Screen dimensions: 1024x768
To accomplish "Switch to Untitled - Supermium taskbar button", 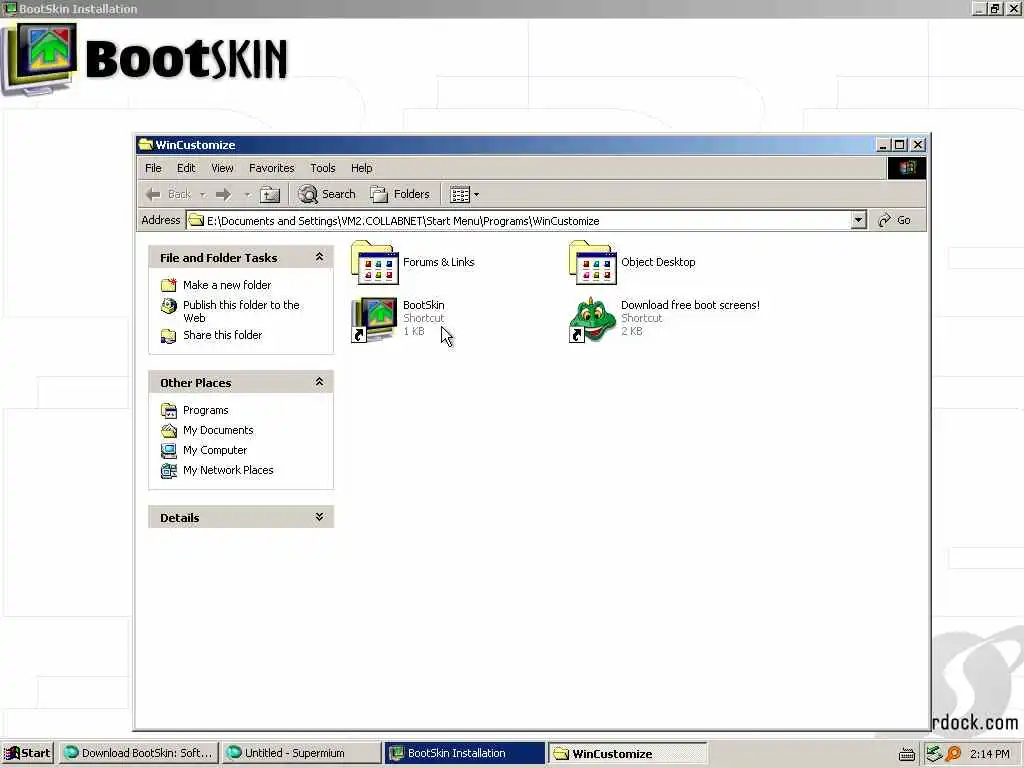I will coord(300,754).
